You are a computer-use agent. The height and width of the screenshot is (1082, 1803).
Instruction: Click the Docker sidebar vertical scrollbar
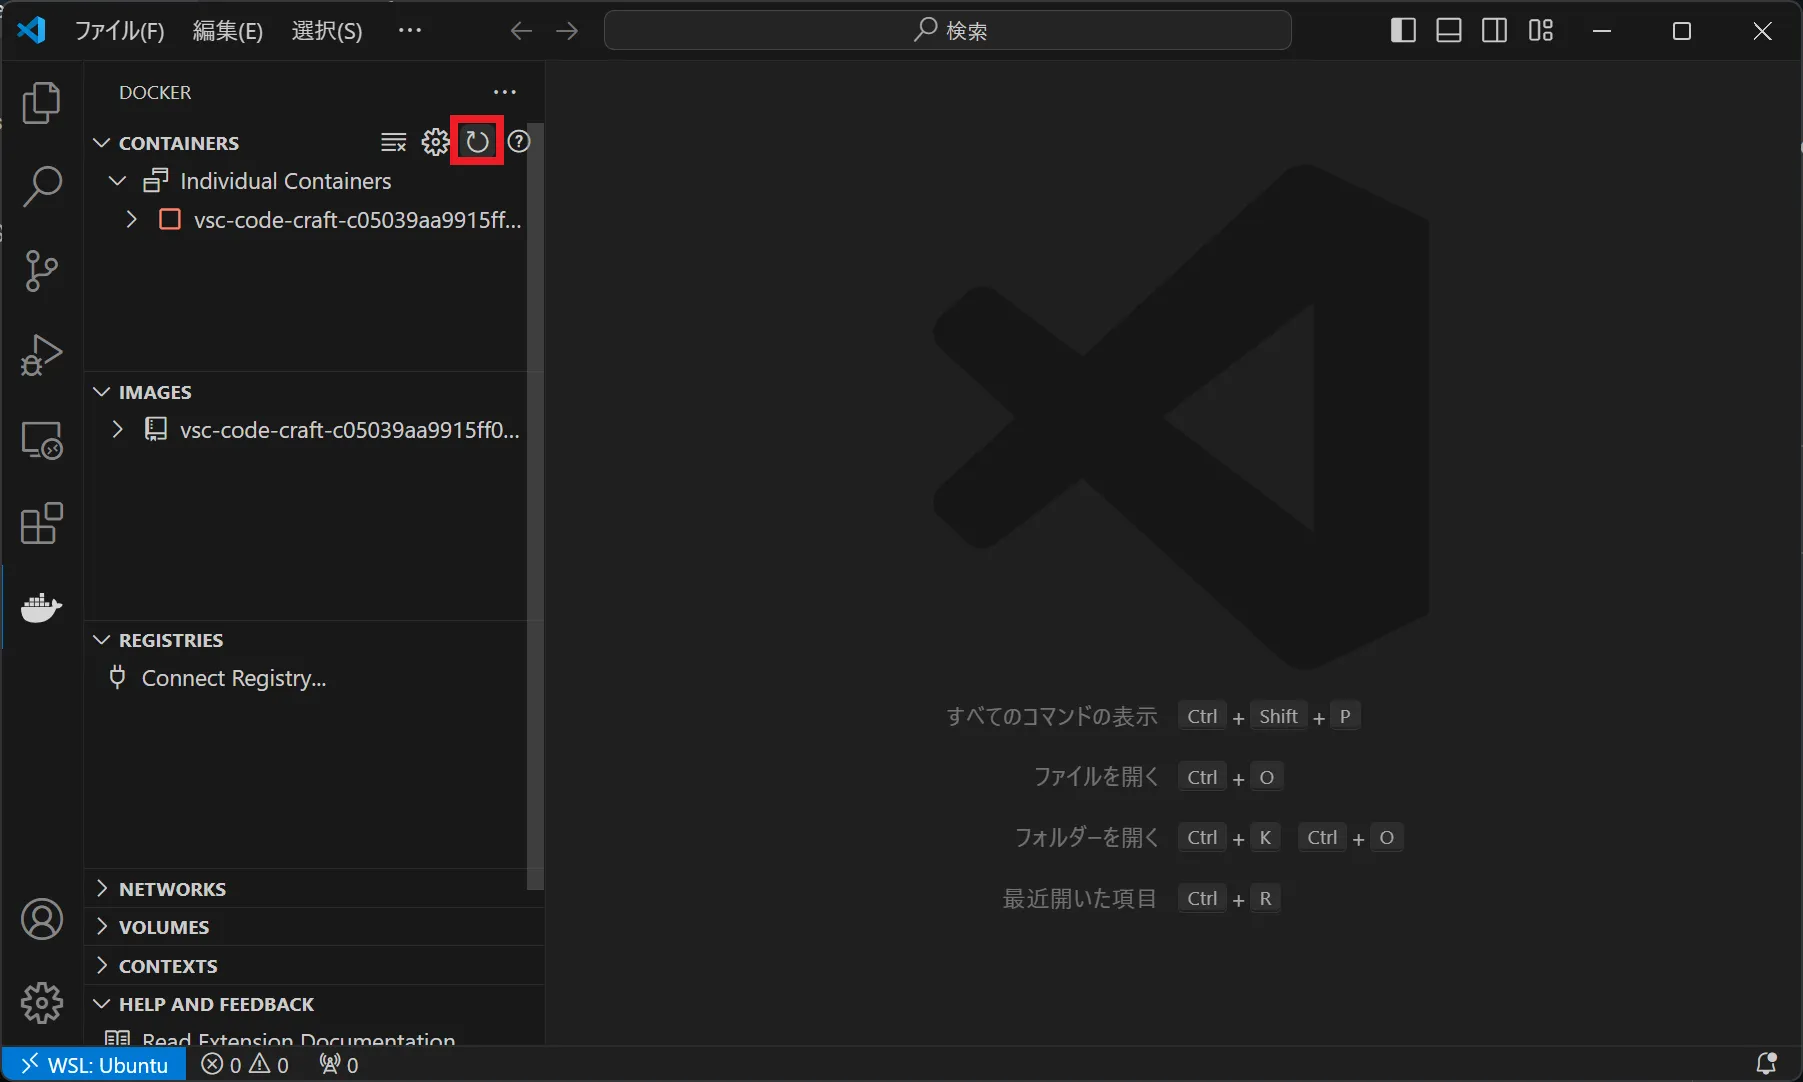(535, 500)
